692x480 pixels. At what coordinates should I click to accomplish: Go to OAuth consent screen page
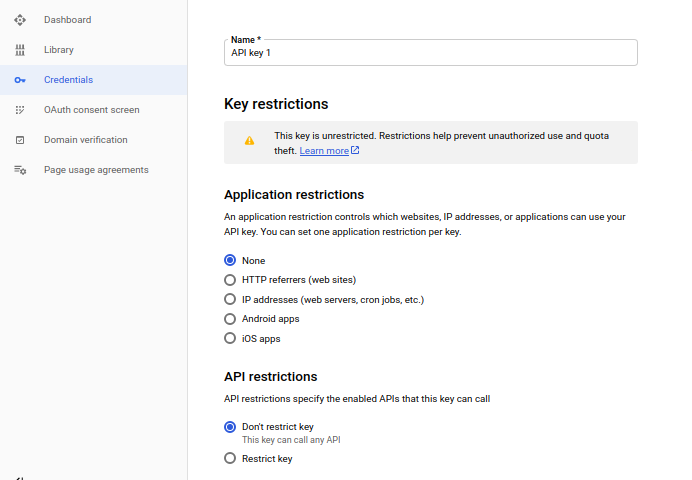(91, 110)
